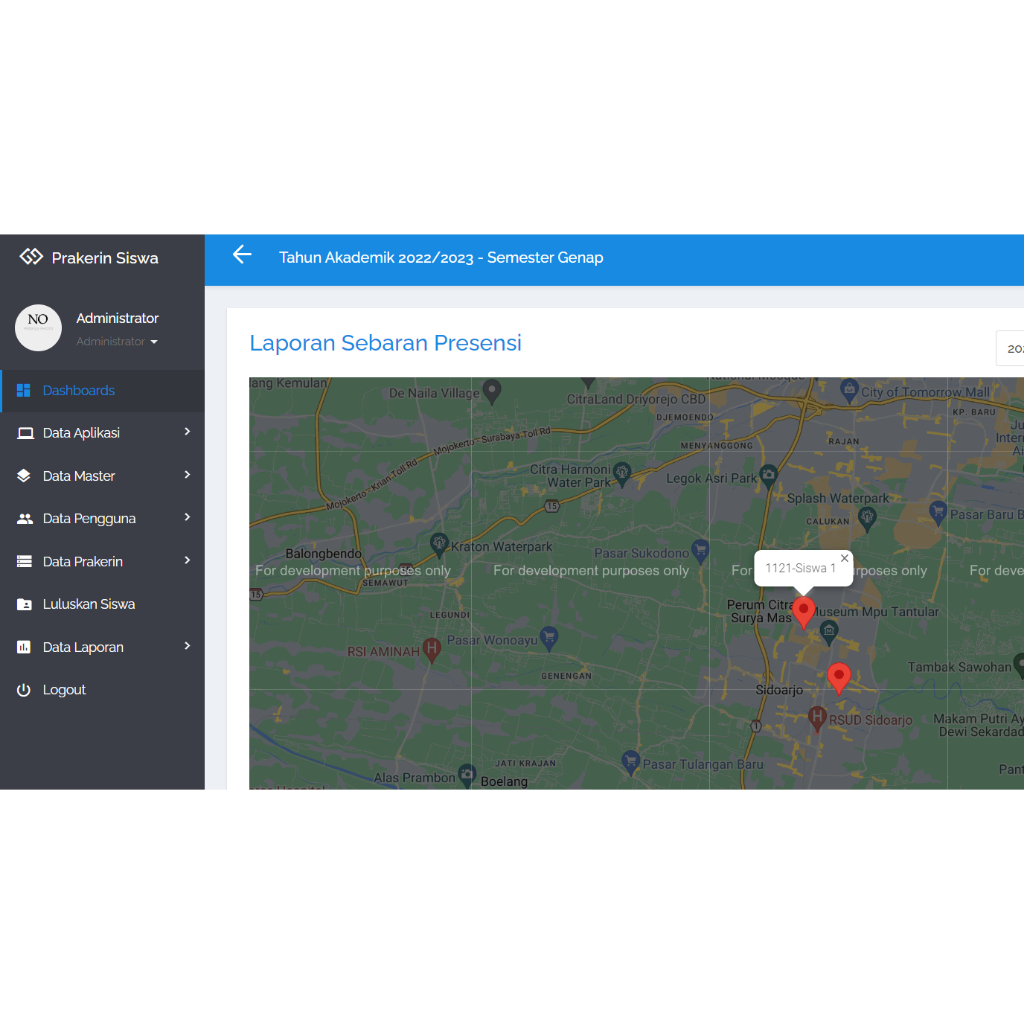Viewport: 1024px width, 1024px height.
Task: Click Splash Waterpark map pin
Action: pyautogui.click(x=867, y=520)
